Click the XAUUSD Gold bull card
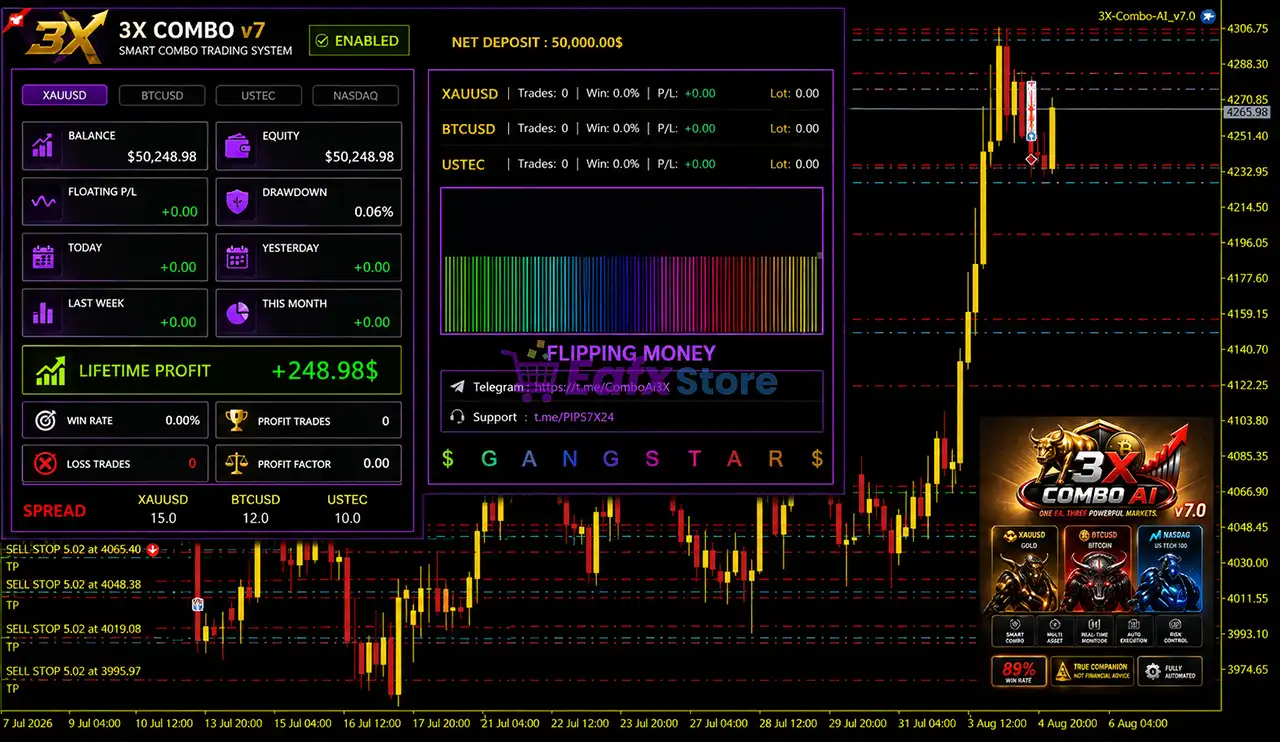The image size is (1280, 742). point(1024,569)
